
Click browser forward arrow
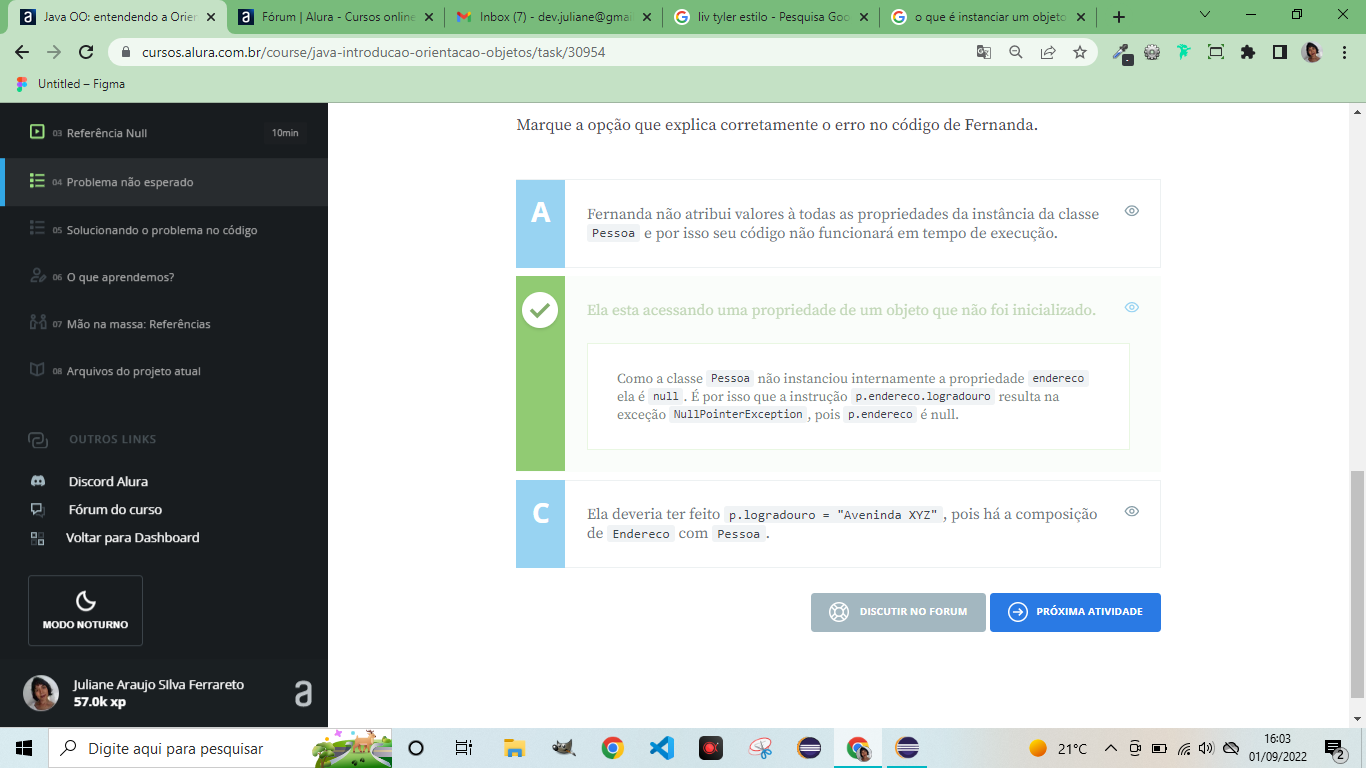[54, 52]
